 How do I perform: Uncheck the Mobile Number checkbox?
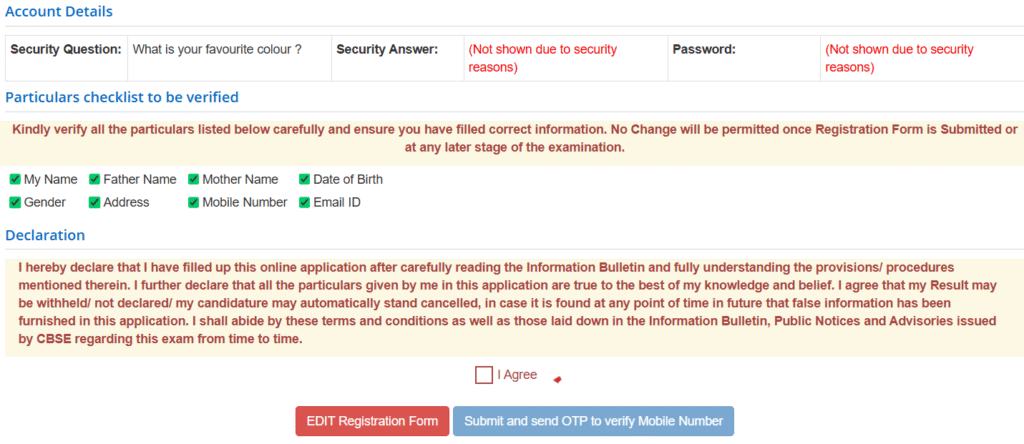(194, 202)
